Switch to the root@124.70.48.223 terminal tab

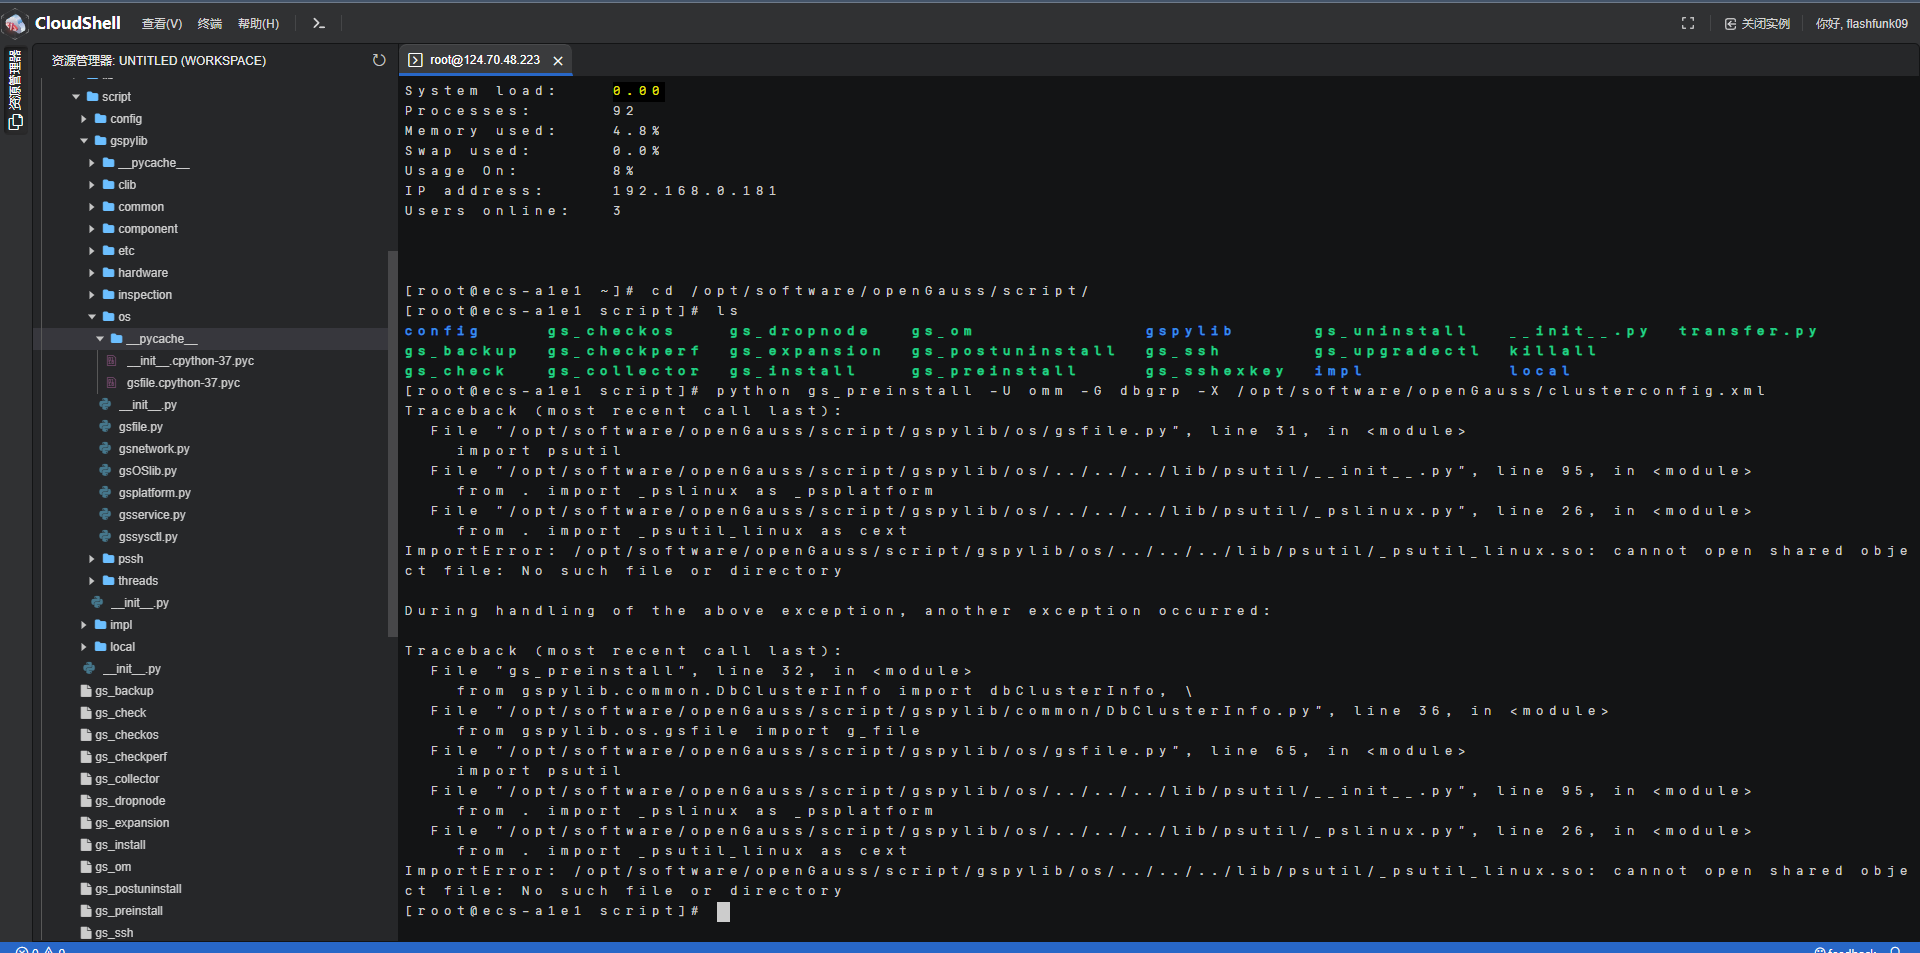point(485,60)
